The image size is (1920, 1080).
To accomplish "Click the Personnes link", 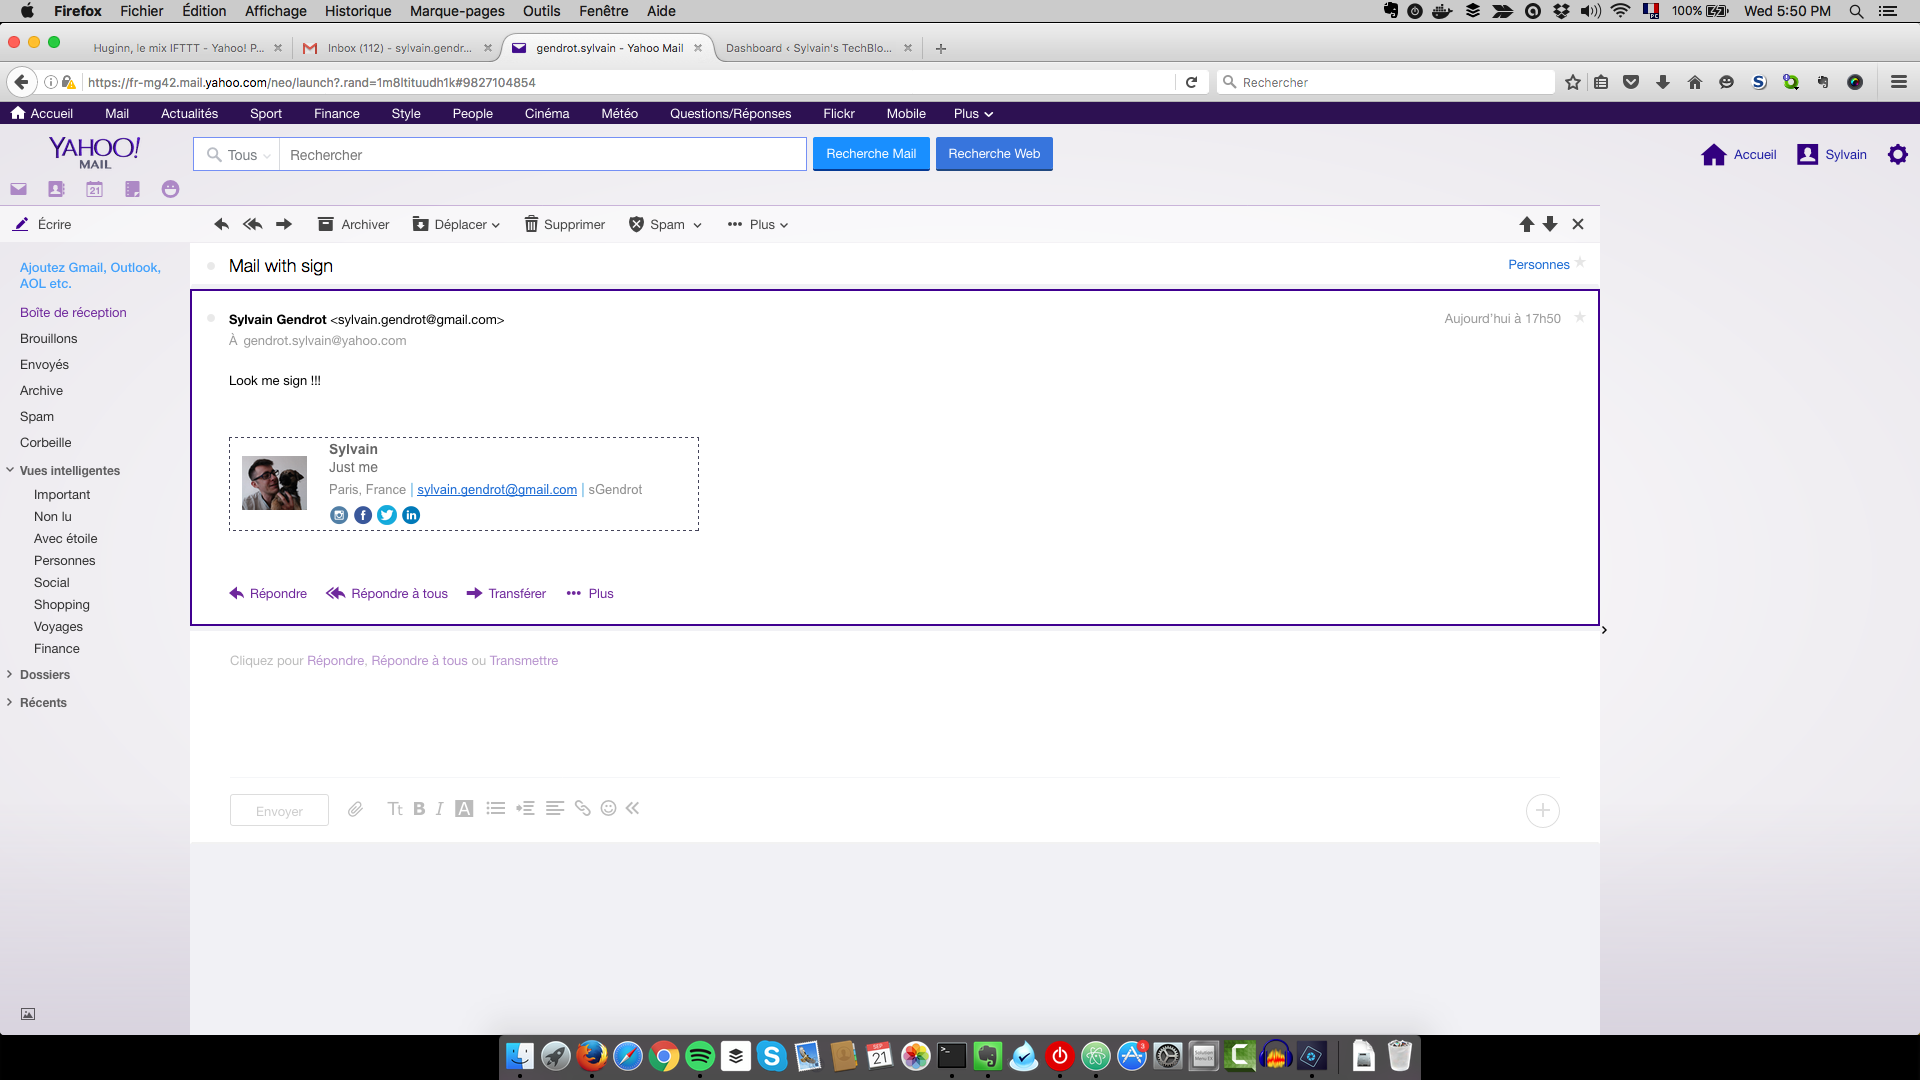I will tap(1538, 264).
